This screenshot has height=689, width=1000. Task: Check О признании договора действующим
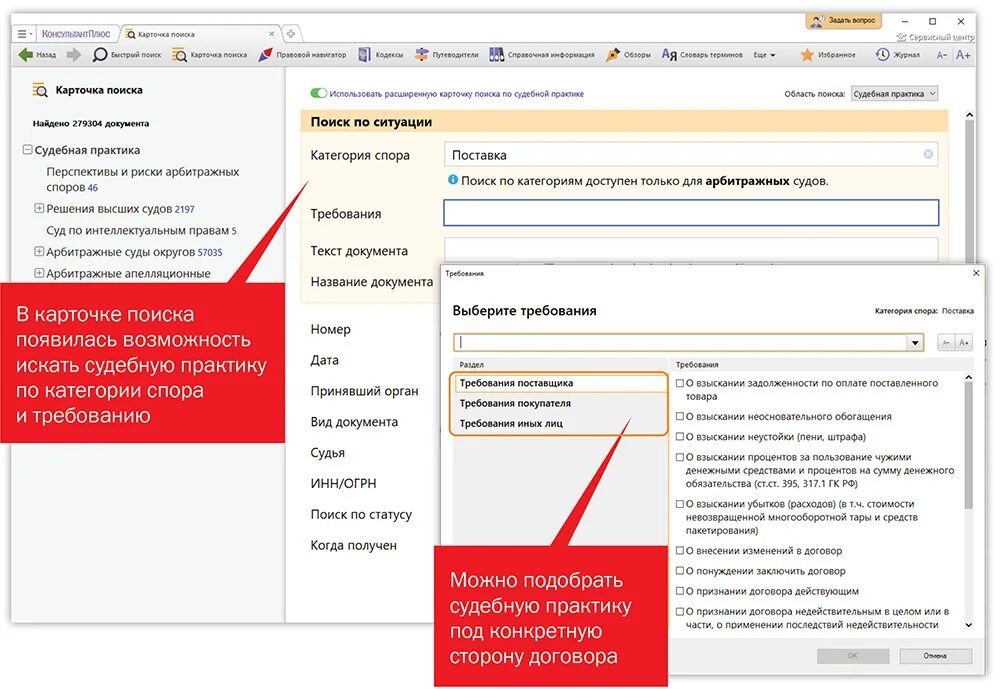(x=680, y=591)
